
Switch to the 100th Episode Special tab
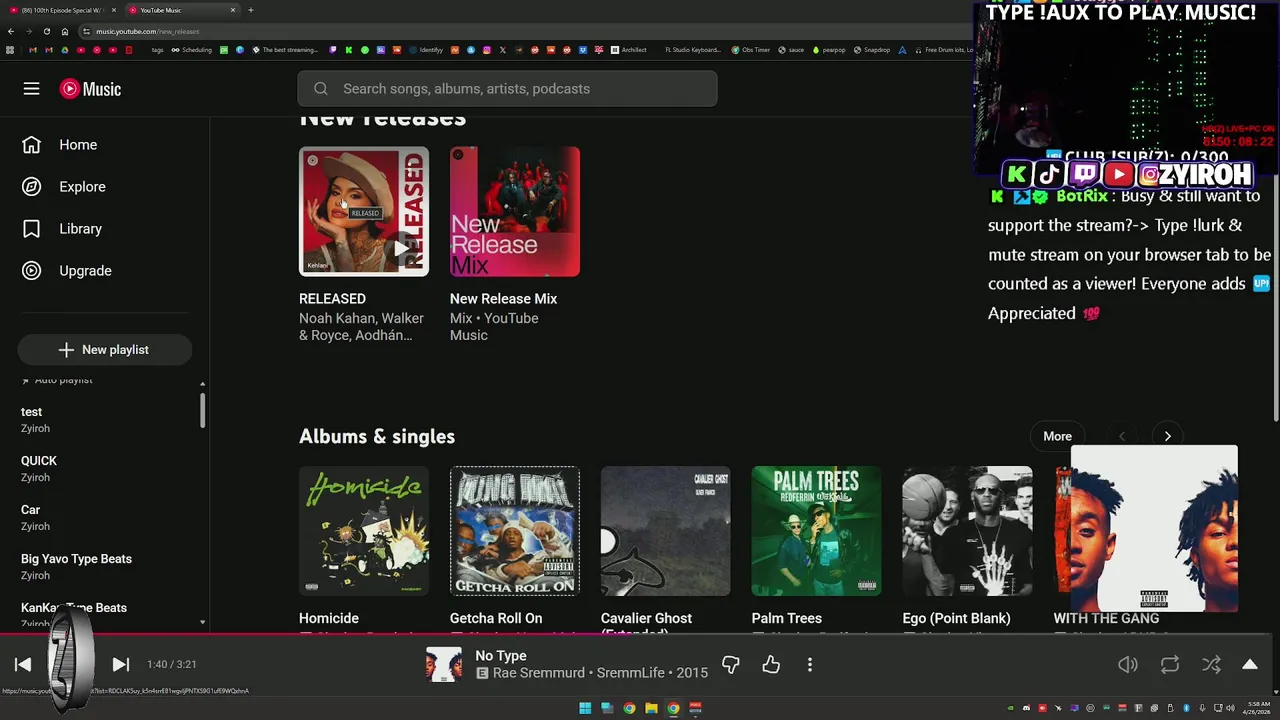click(x=62, y=10)
